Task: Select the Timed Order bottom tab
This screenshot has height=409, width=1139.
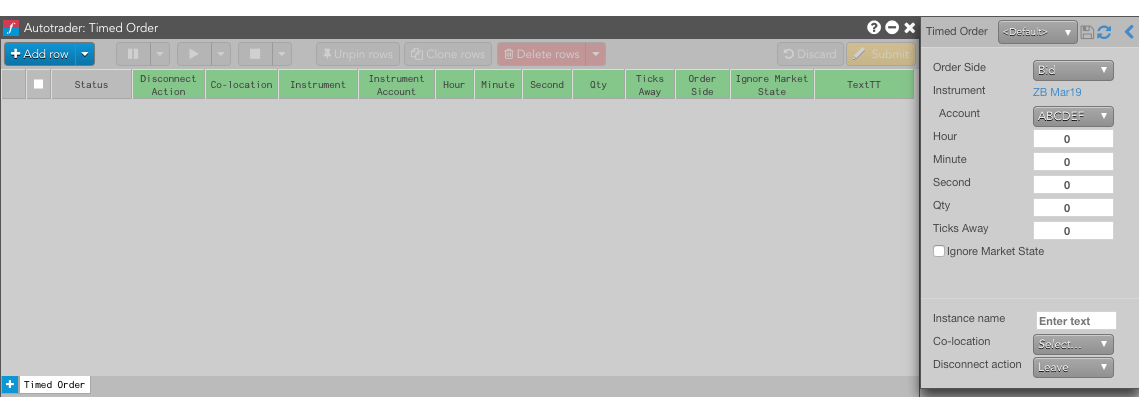Action: pos(54,384)
